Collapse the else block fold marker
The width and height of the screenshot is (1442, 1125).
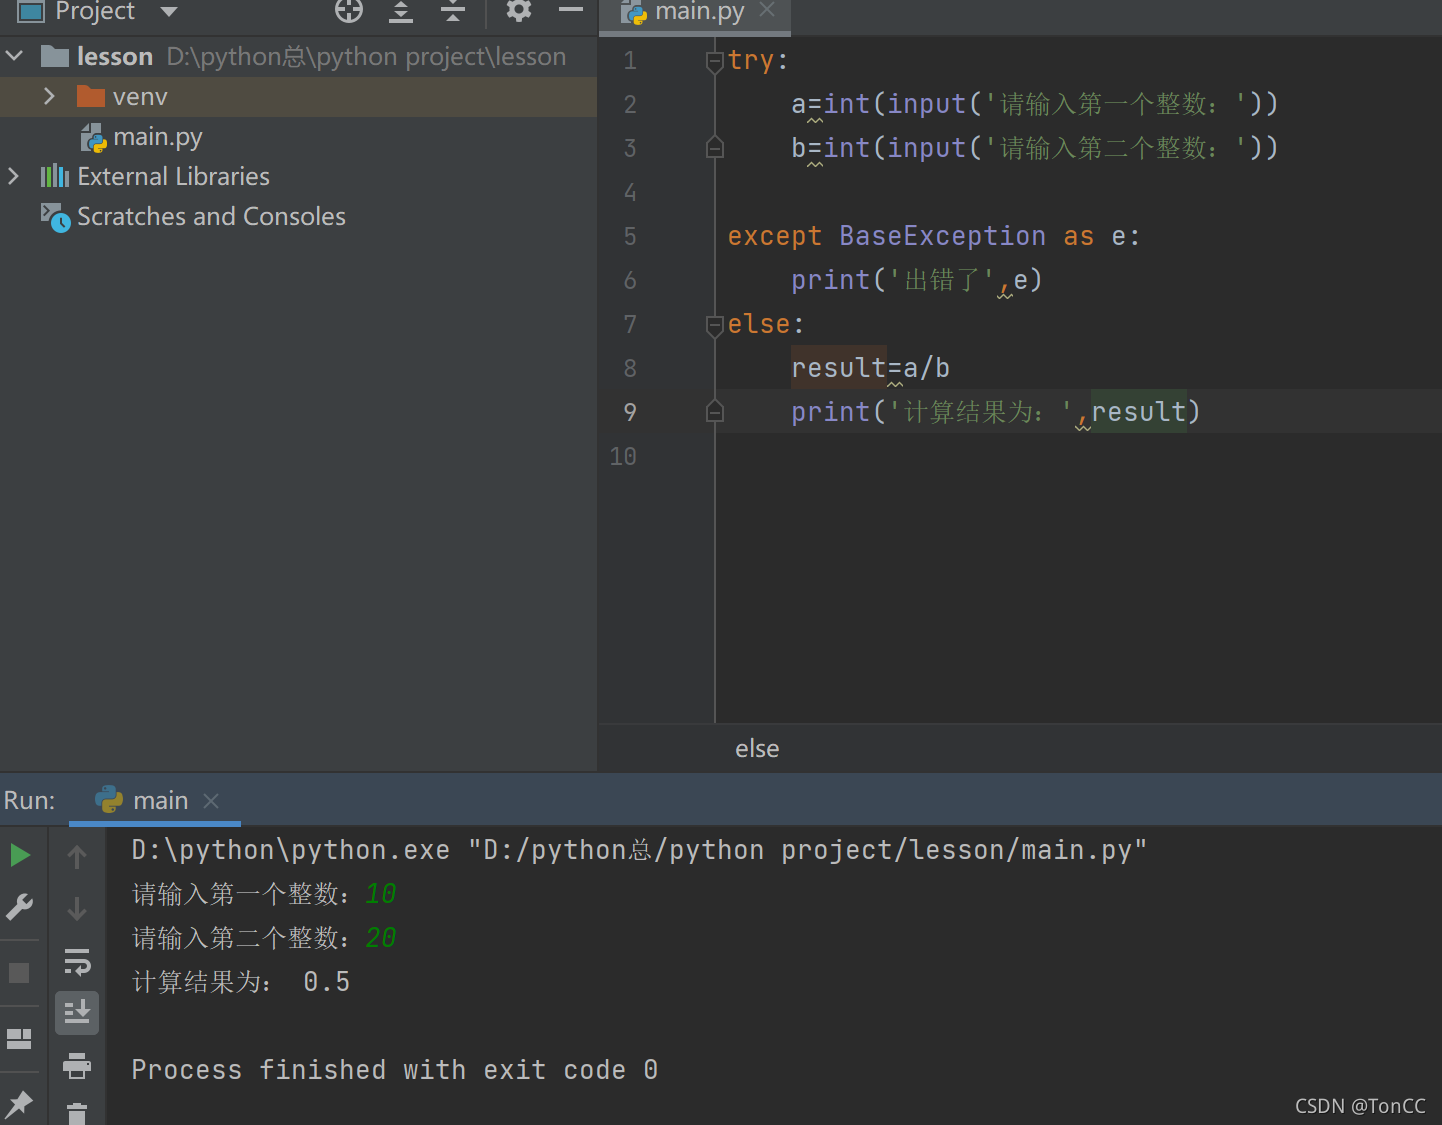click(714, 326)
